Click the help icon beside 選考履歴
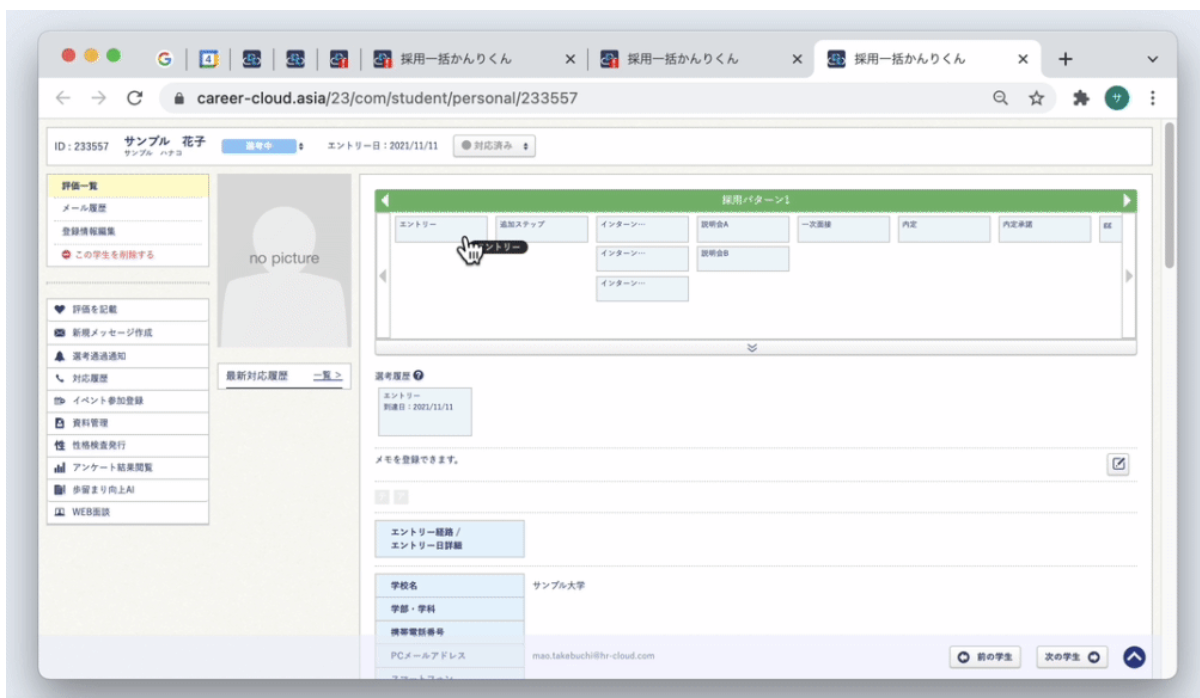The width and height of the screenshot is (1200, 698). (x=418, y=376)
